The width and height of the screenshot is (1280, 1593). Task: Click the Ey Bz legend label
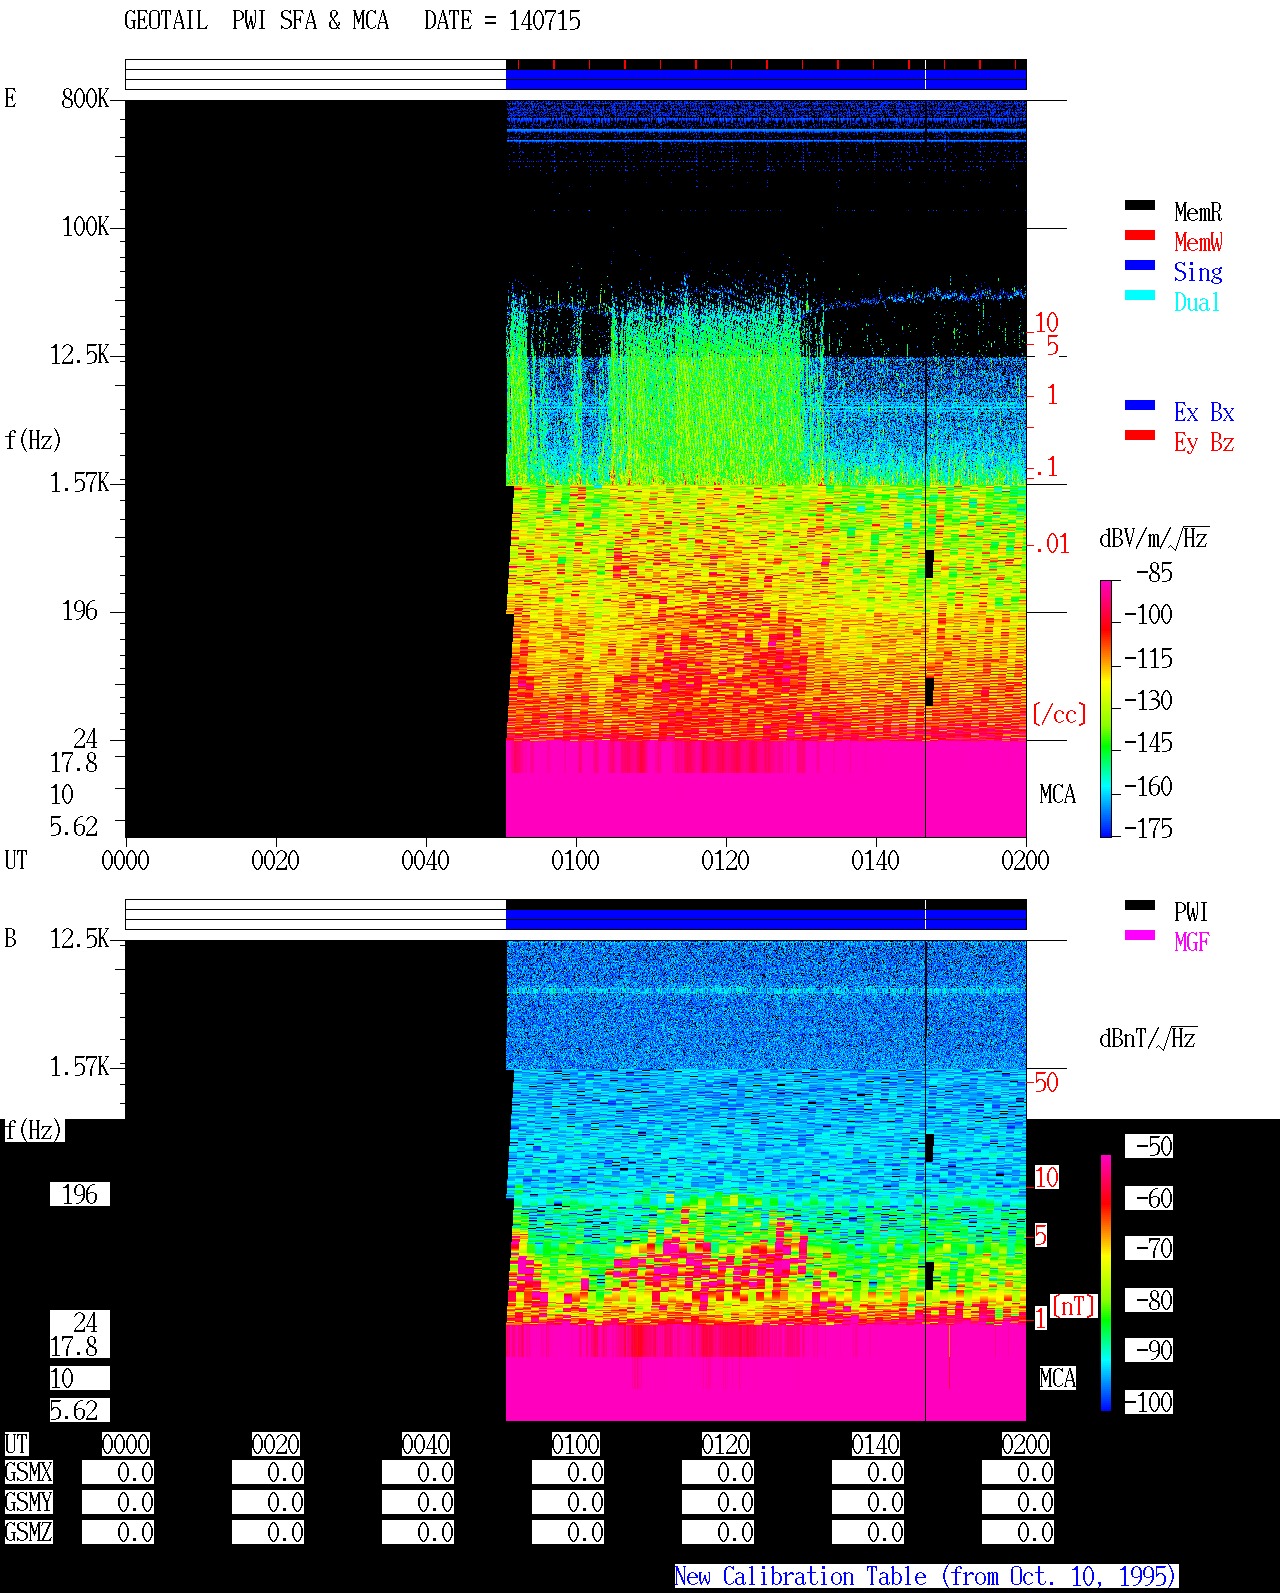(x=1204, y=442)
